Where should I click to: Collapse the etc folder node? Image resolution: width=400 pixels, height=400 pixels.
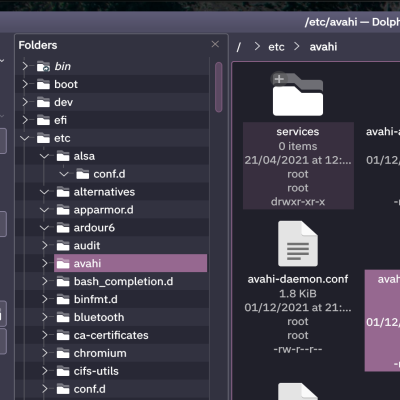coord(25,138)
